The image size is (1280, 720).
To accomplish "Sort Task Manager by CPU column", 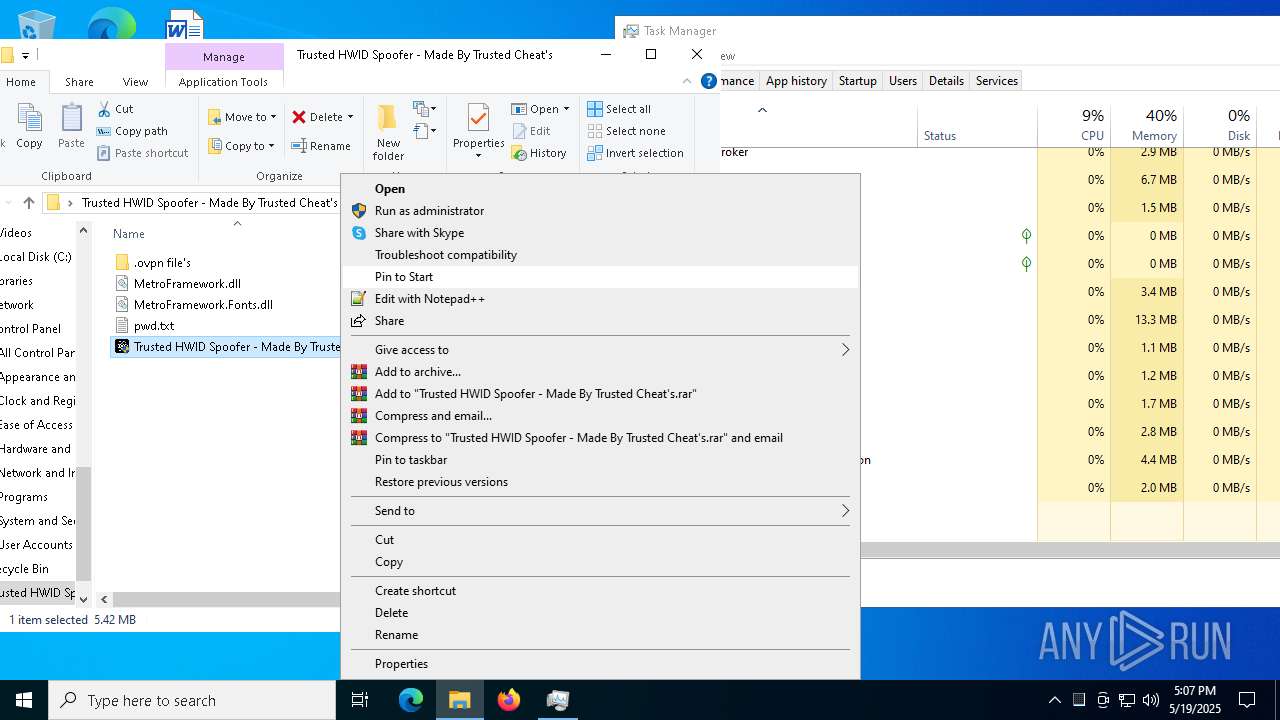I will (x=1074, y=126).
